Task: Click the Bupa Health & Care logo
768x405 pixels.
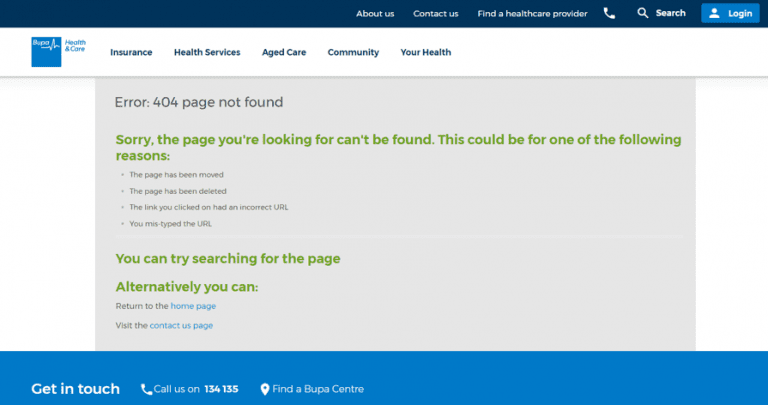Action: click(59, 51)
